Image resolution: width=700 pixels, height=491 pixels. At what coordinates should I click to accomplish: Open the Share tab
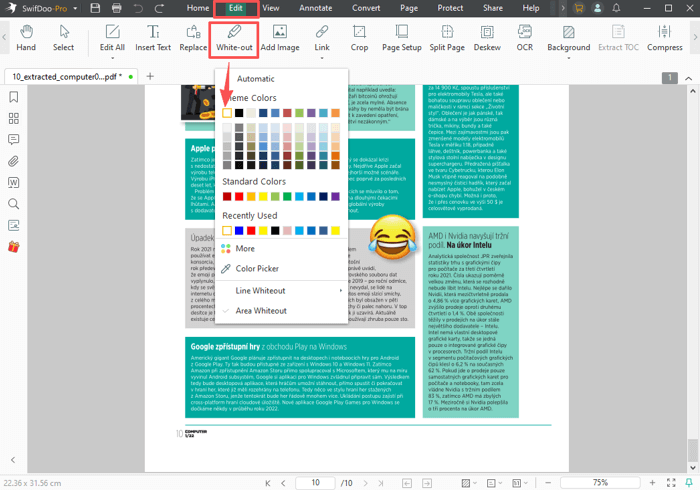493,8
